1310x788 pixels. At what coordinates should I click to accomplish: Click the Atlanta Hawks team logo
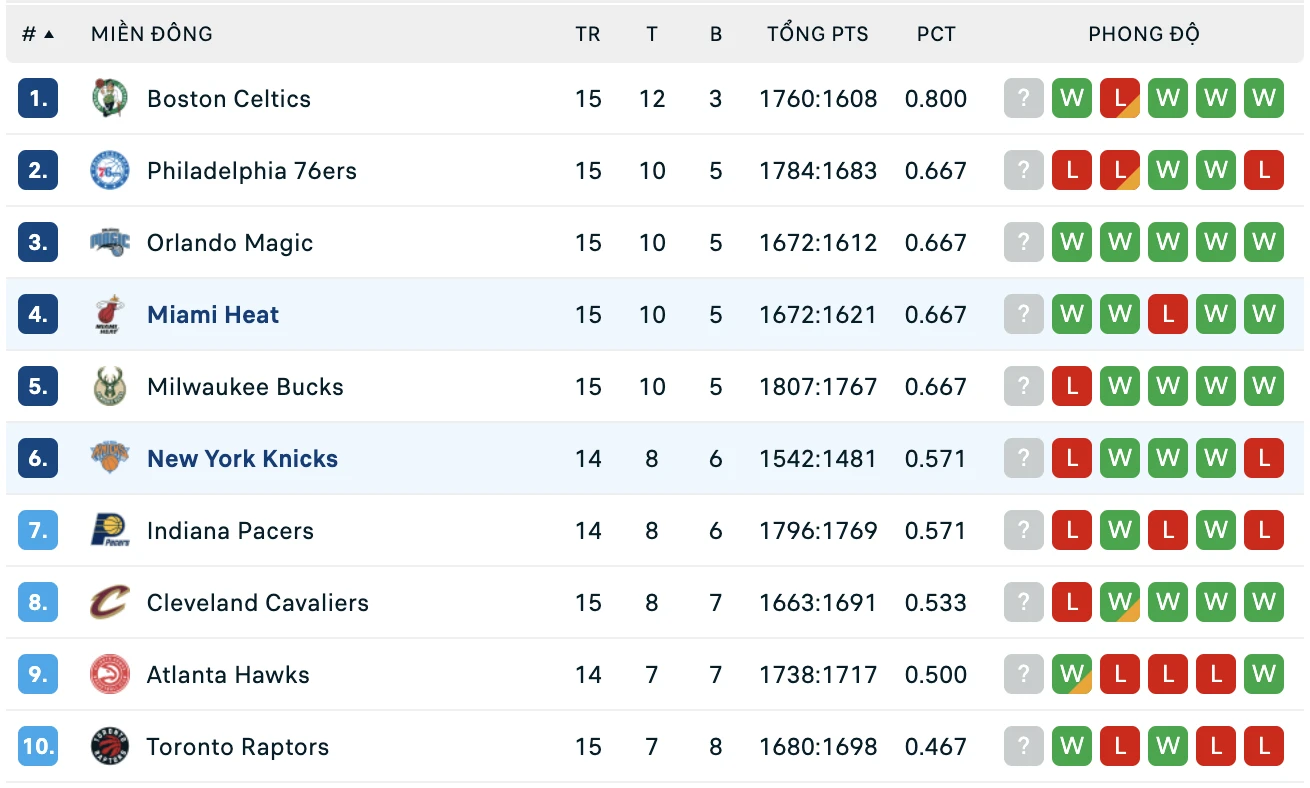pyautogui.click(x=109, y=674)
